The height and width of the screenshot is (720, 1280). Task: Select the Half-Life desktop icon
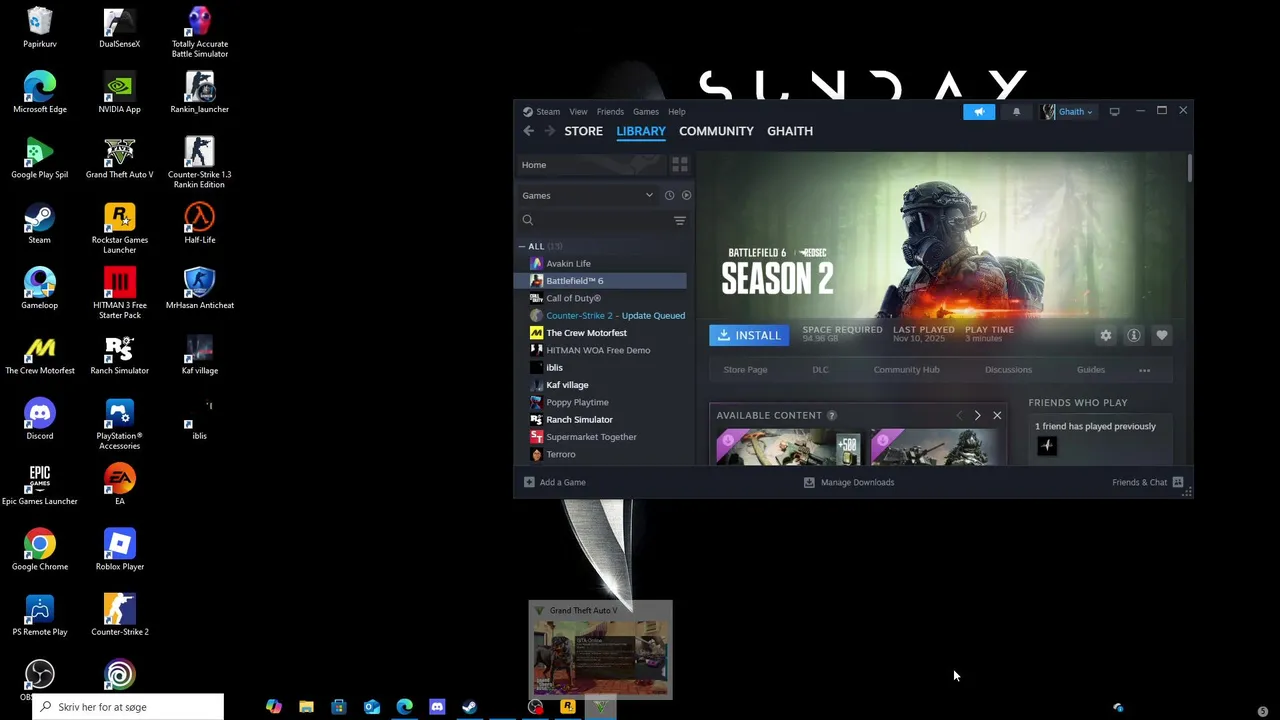(199, 224)
